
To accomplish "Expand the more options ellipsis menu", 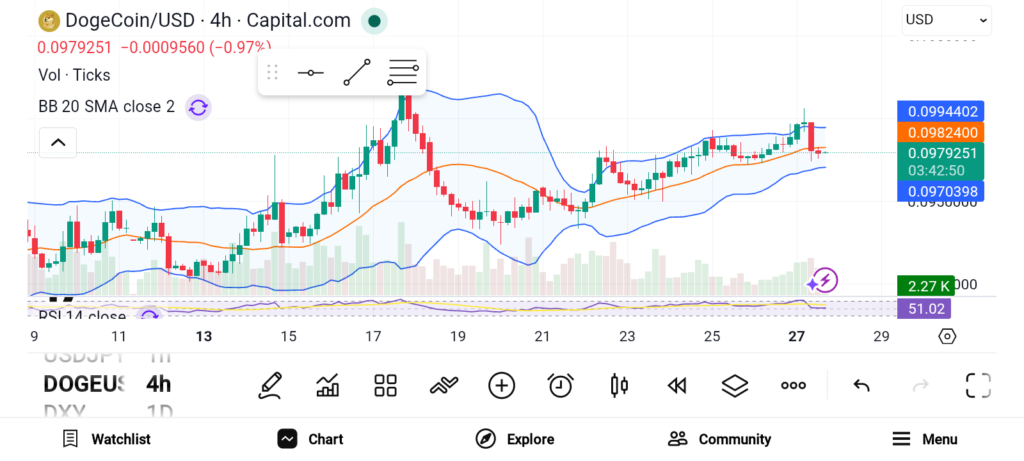I will (793, 385).
